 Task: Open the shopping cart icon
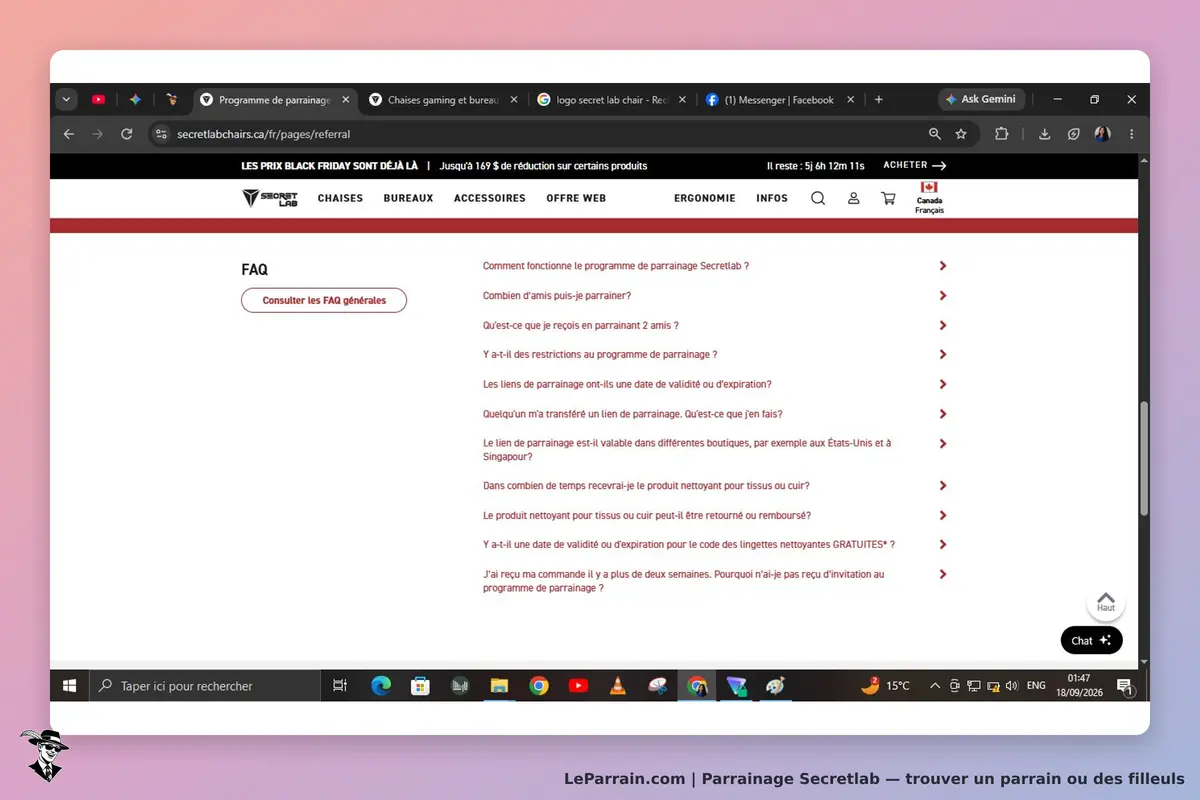[x=888, y=198]
